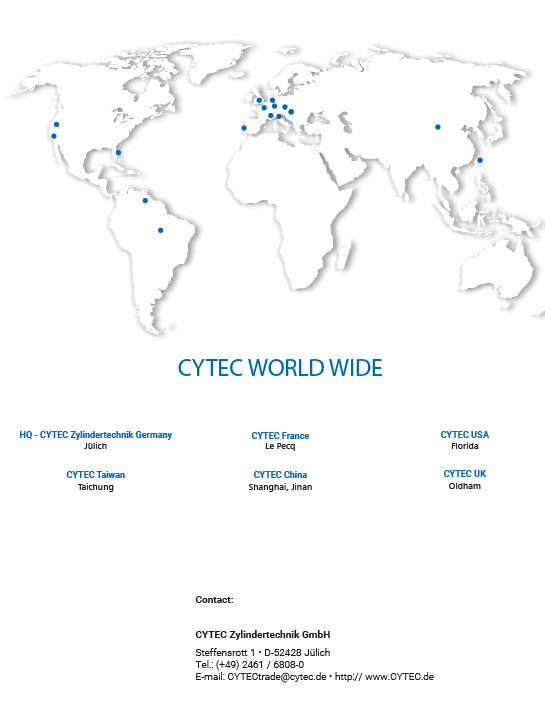545x701 pixels.
Task: Open the CYTECtrade@cytec.de email address
Action: (x=277, y=676)
